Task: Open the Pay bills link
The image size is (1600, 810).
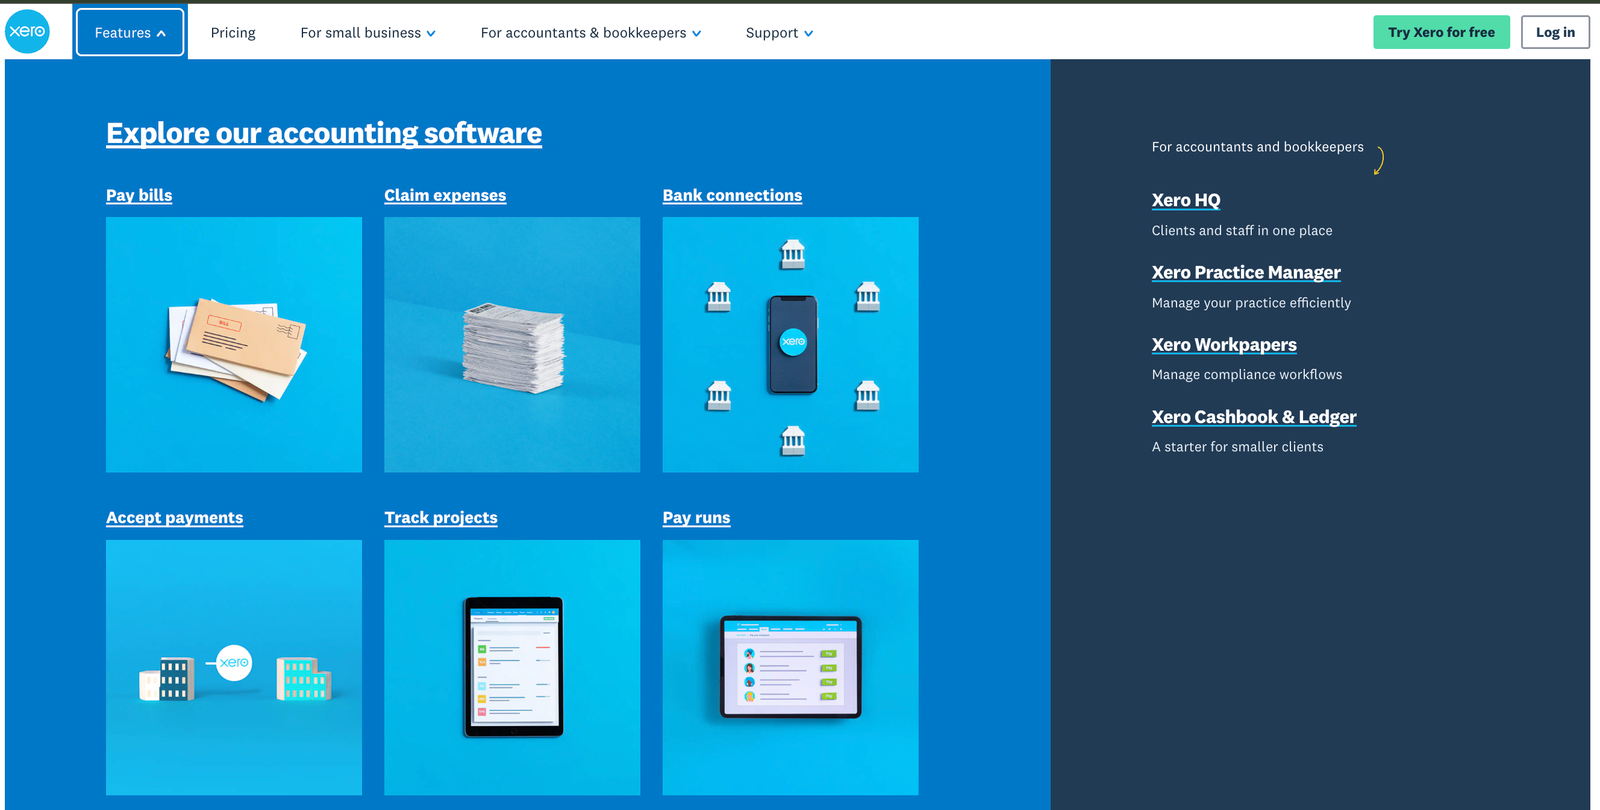Action: click(x=139, y=195)
